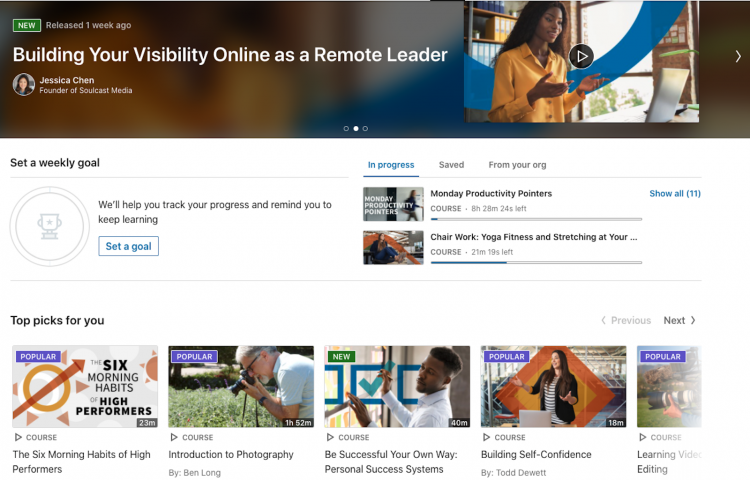Click 'Founder of Soulcast Media' text
The height and width of the screenshot is (480, 750).
[86, 90]
